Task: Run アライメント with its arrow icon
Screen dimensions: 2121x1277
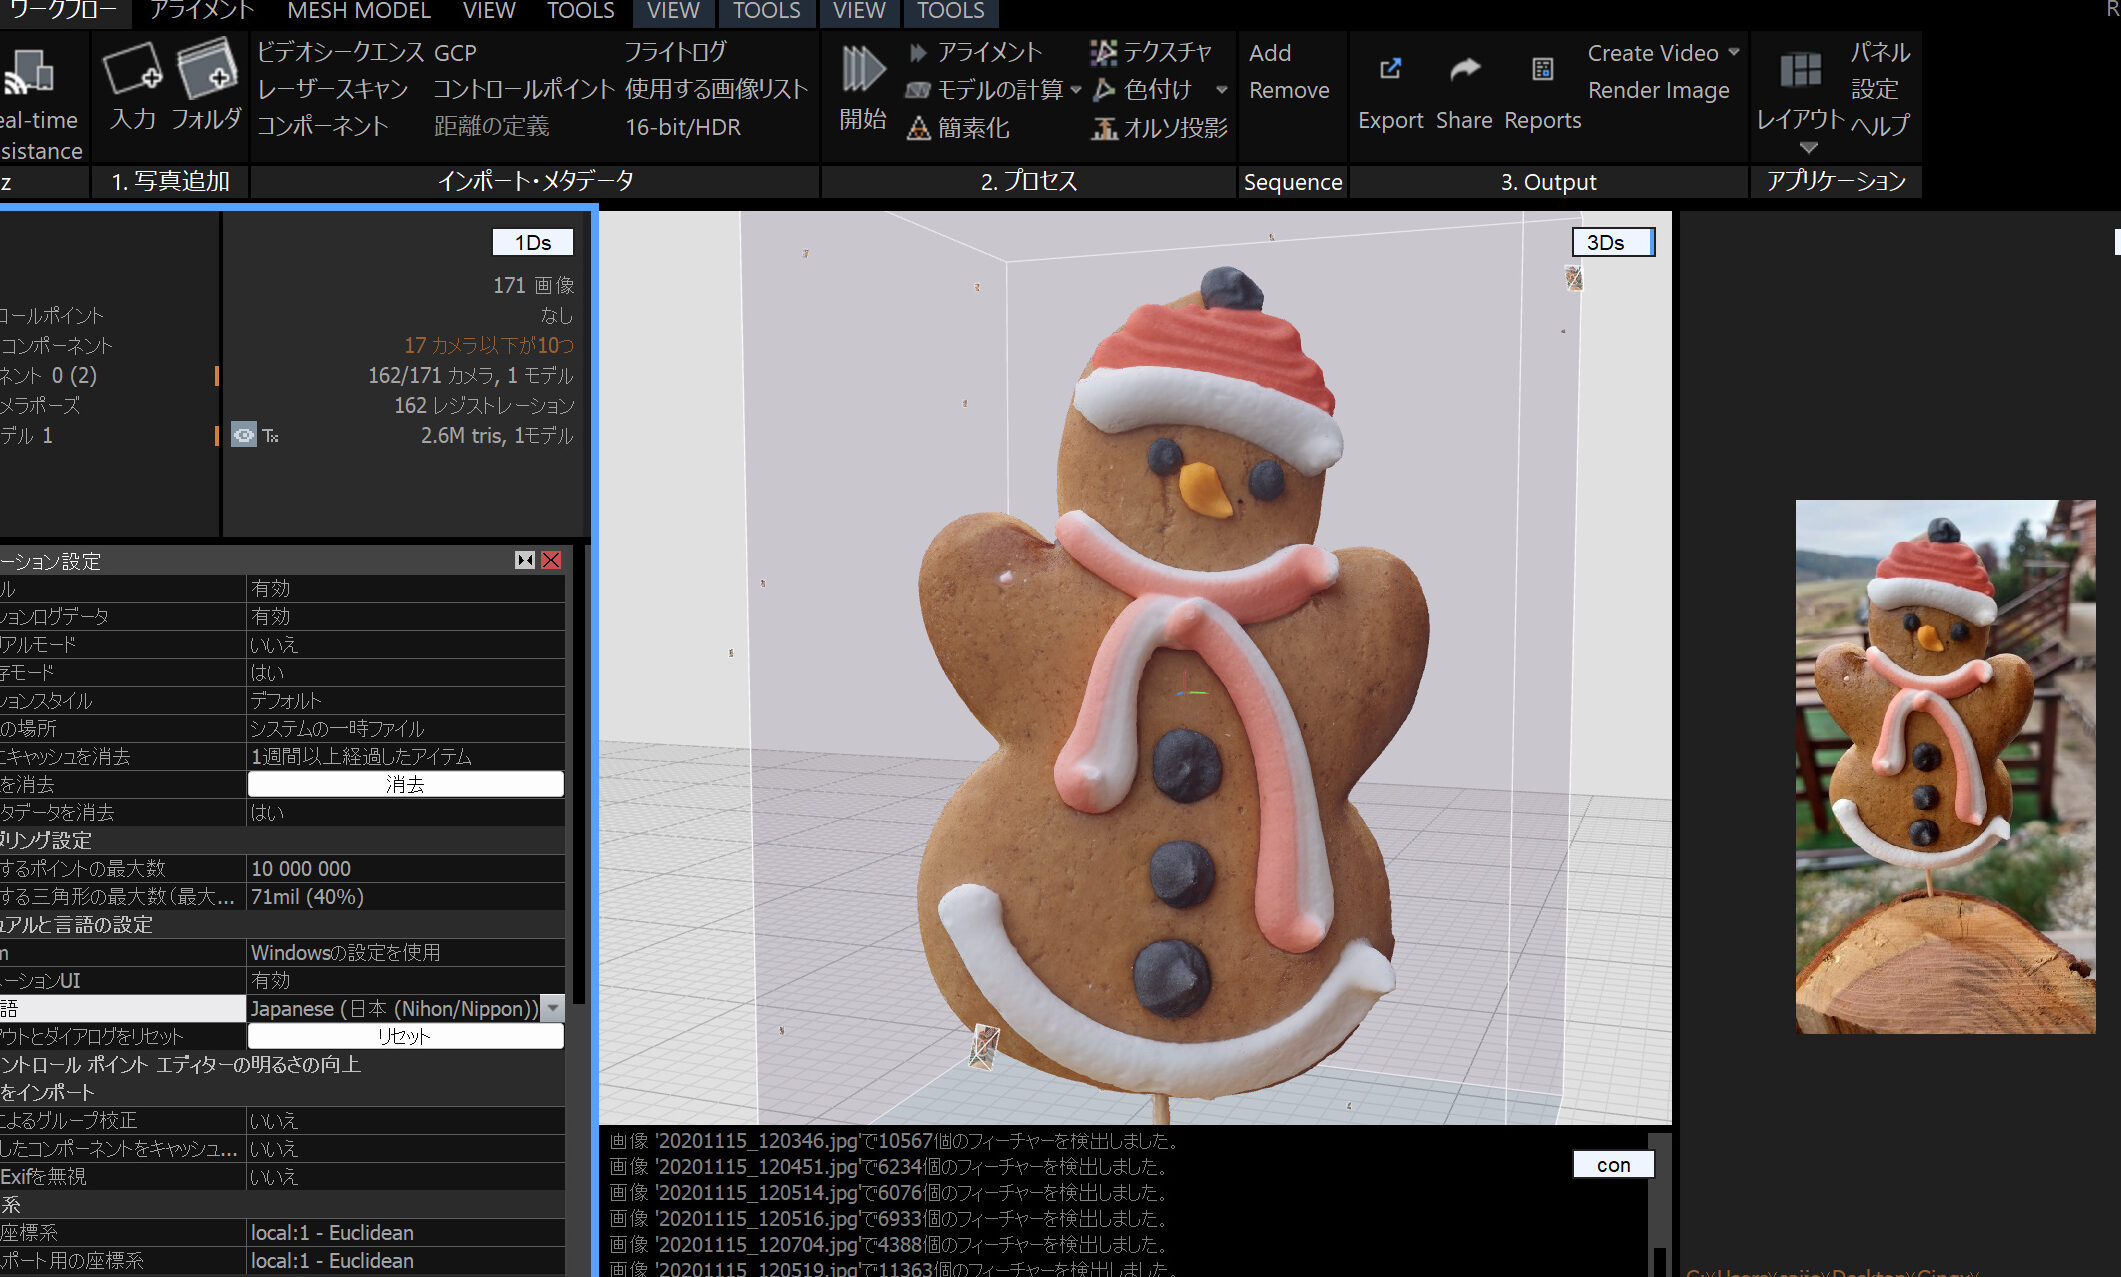Action: pos(917,52)
